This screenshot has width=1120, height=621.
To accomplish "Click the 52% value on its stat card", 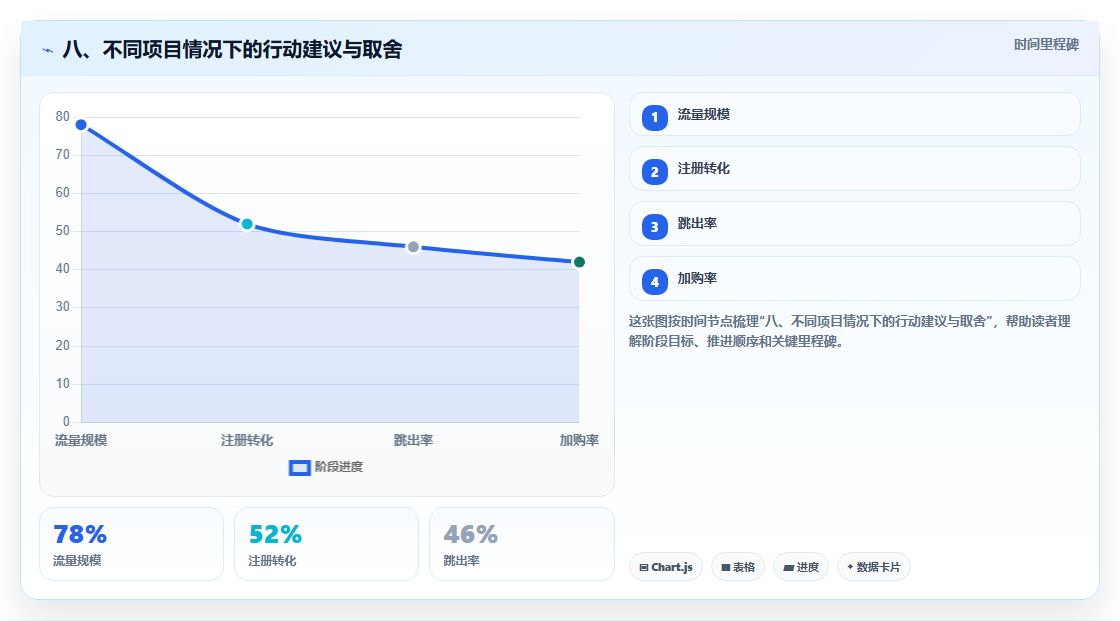I will click(x=275, y=535).
